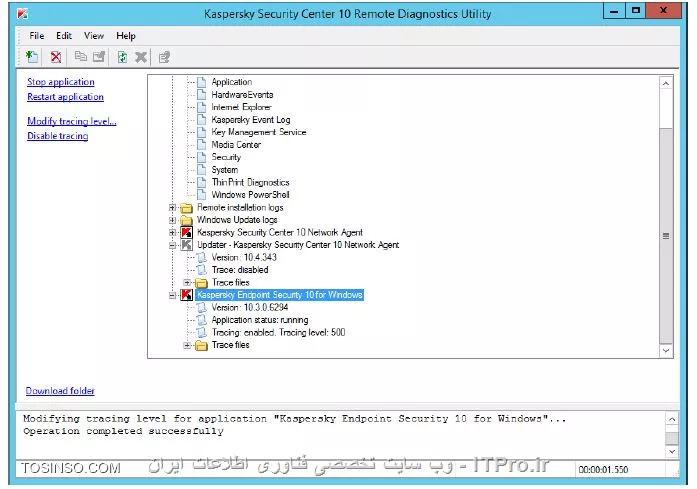Select the Internet Explorer log entry
This screenshot has width=697, height=489.
241,107
